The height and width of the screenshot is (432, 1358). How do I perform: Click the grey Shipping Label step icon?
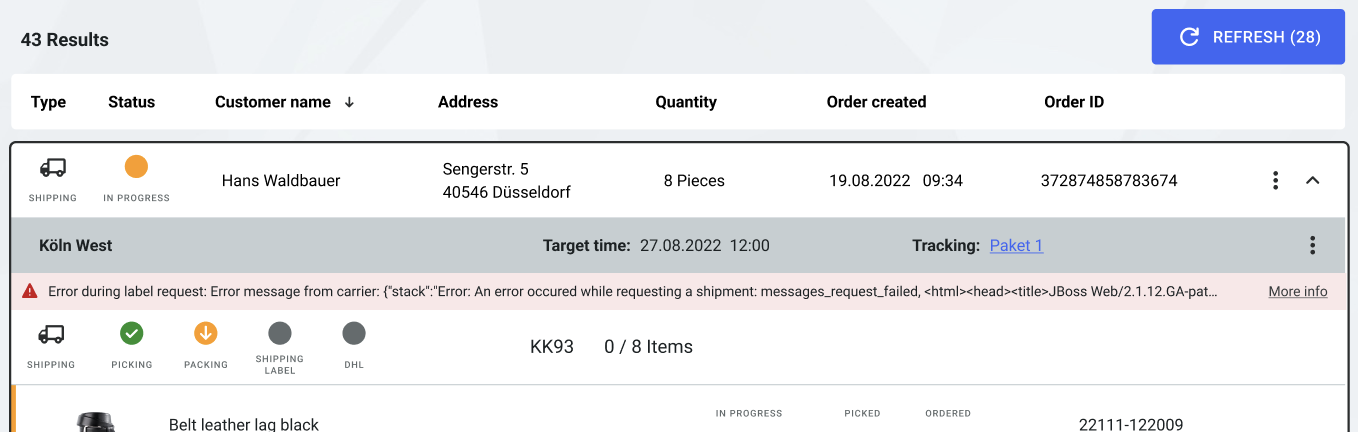click(280, 334)
